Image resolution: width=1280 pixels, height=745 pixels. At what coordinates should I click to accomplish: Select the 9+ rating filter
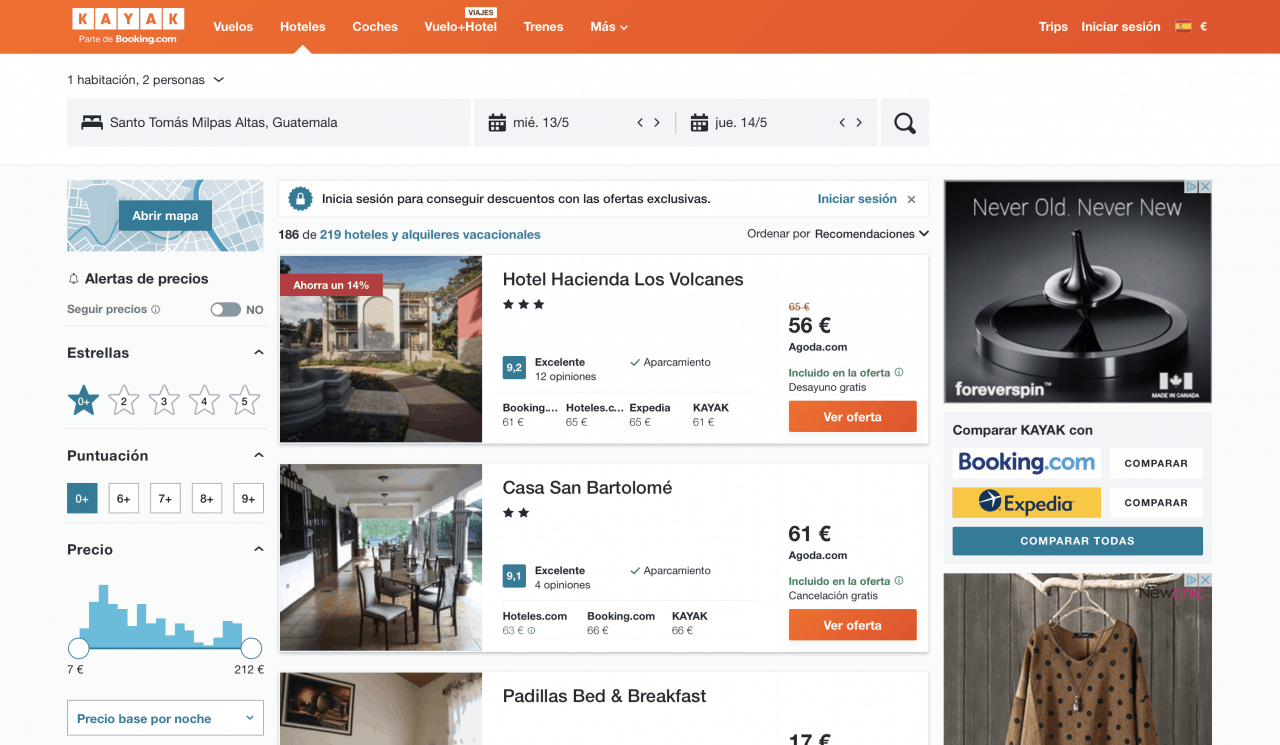(x=248, y=498)
